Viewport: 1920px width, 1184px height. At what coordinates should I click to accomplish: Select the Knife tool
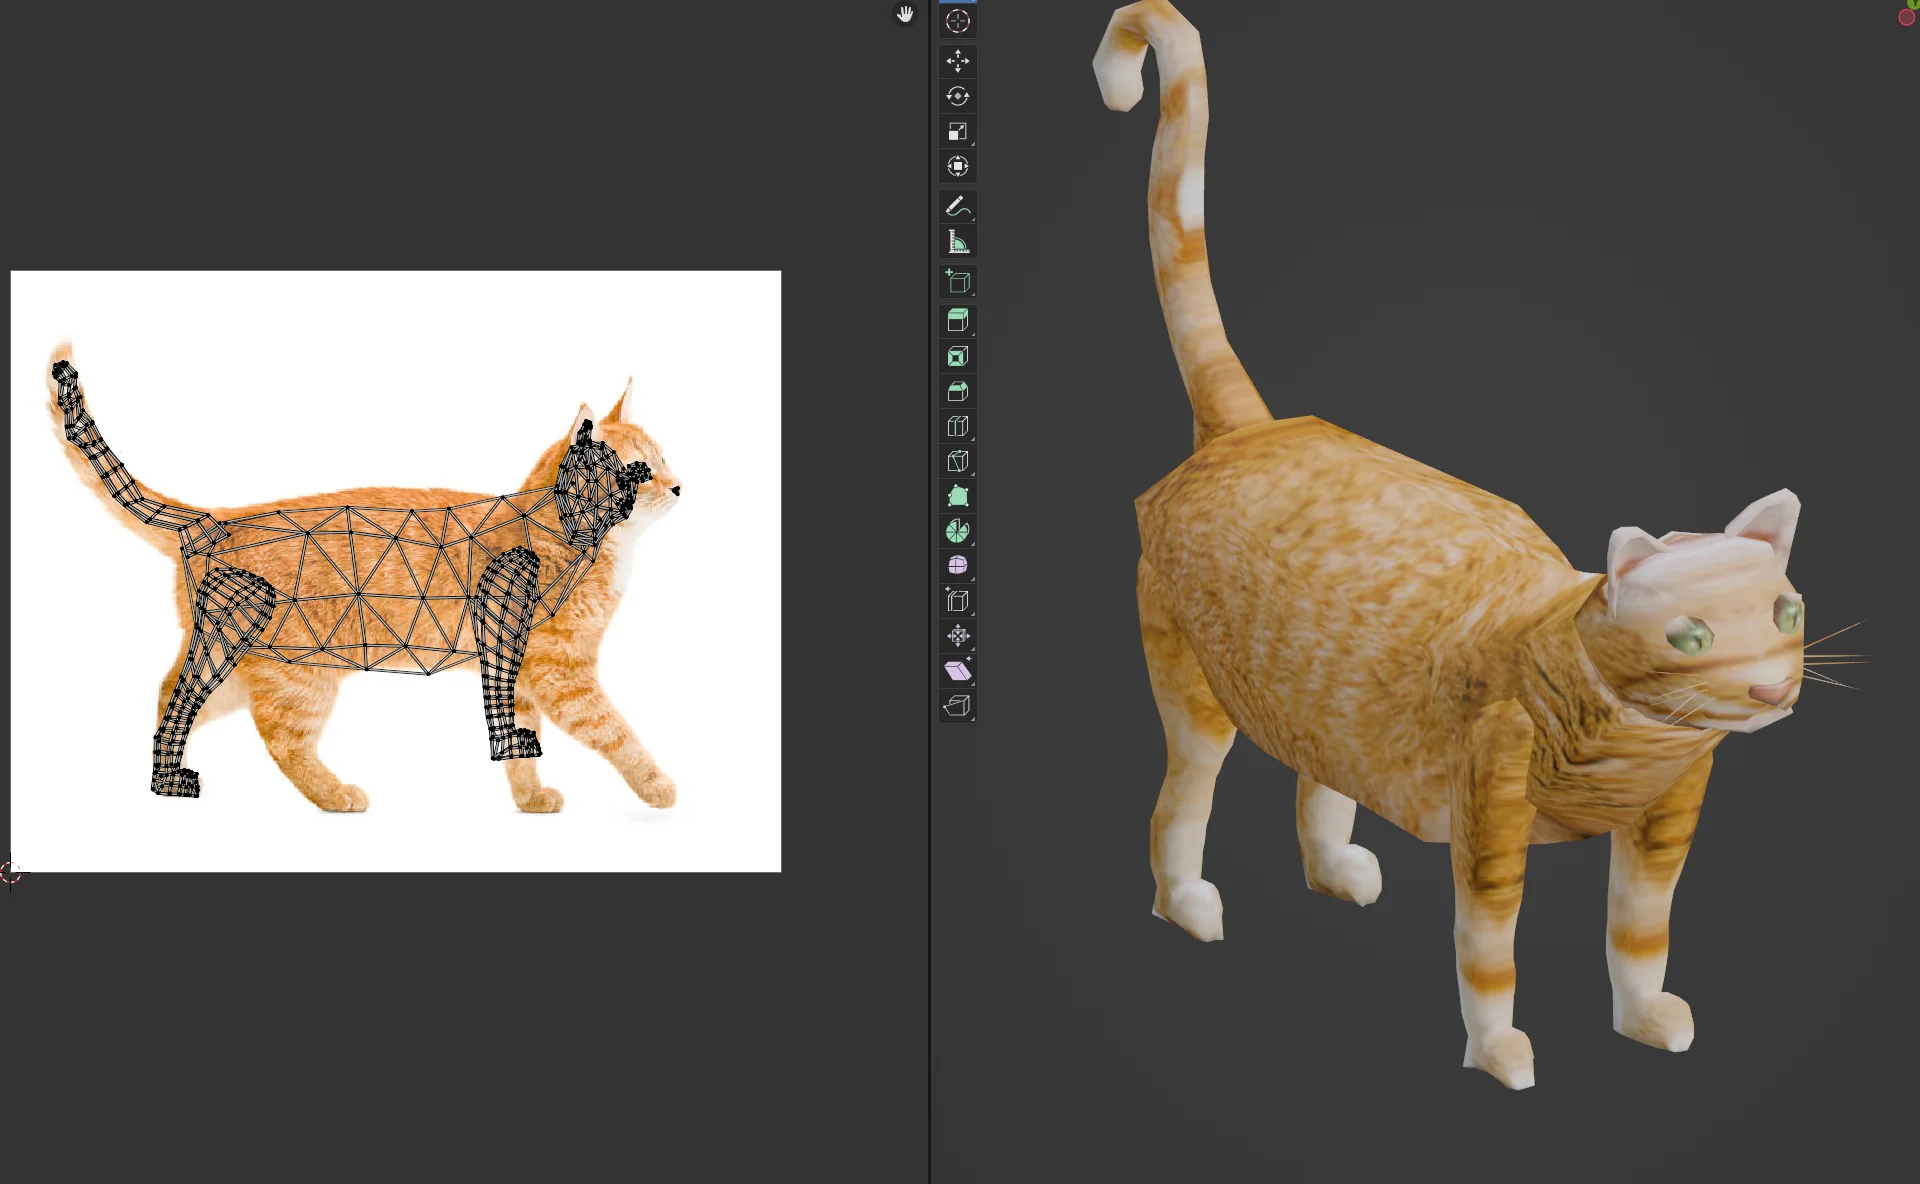[x=957, y=461]
